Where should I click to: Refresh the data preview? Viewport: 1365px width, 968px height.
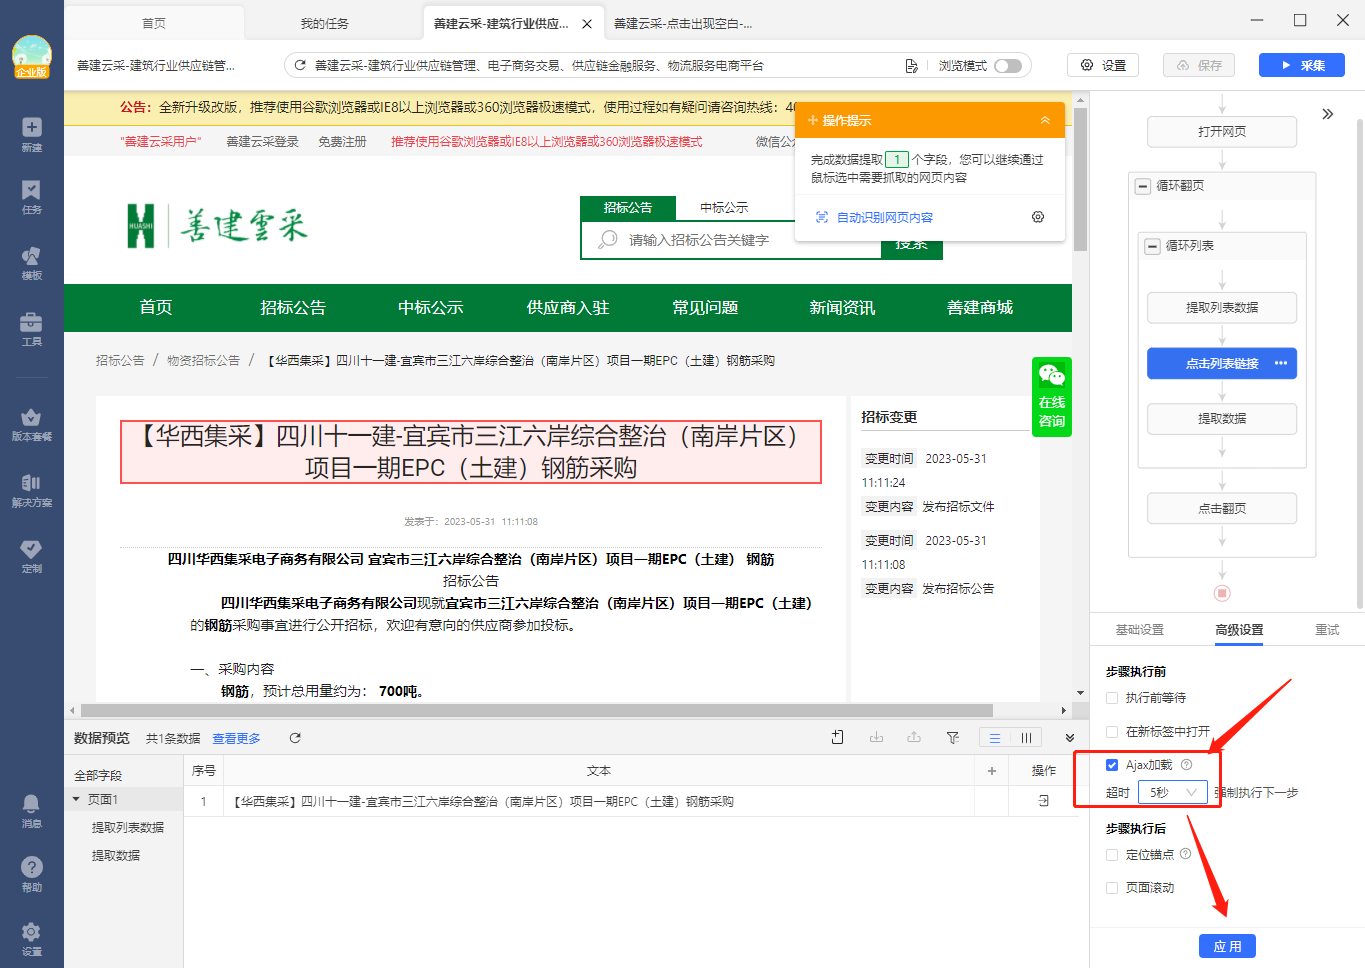(x=295, y=738)
